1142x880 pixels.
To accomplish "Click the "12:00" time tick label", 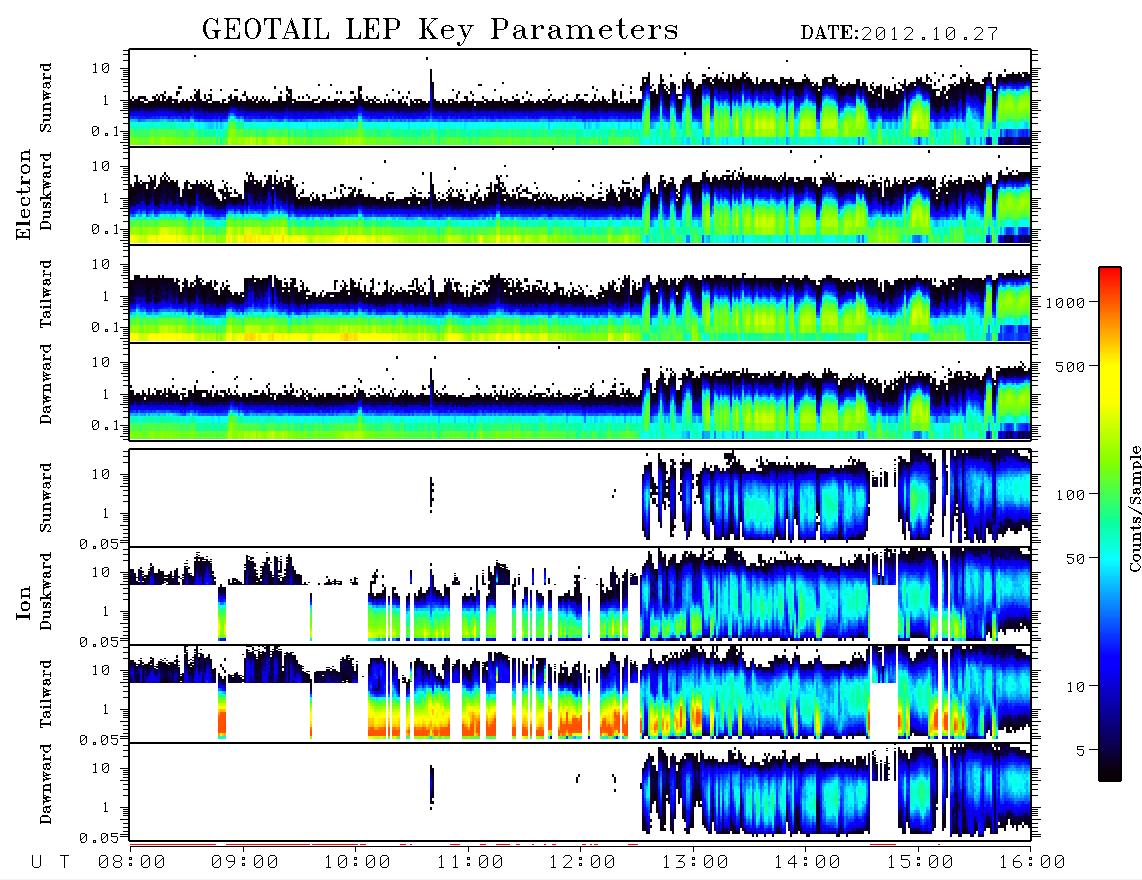I will click(x=582, y=863).
